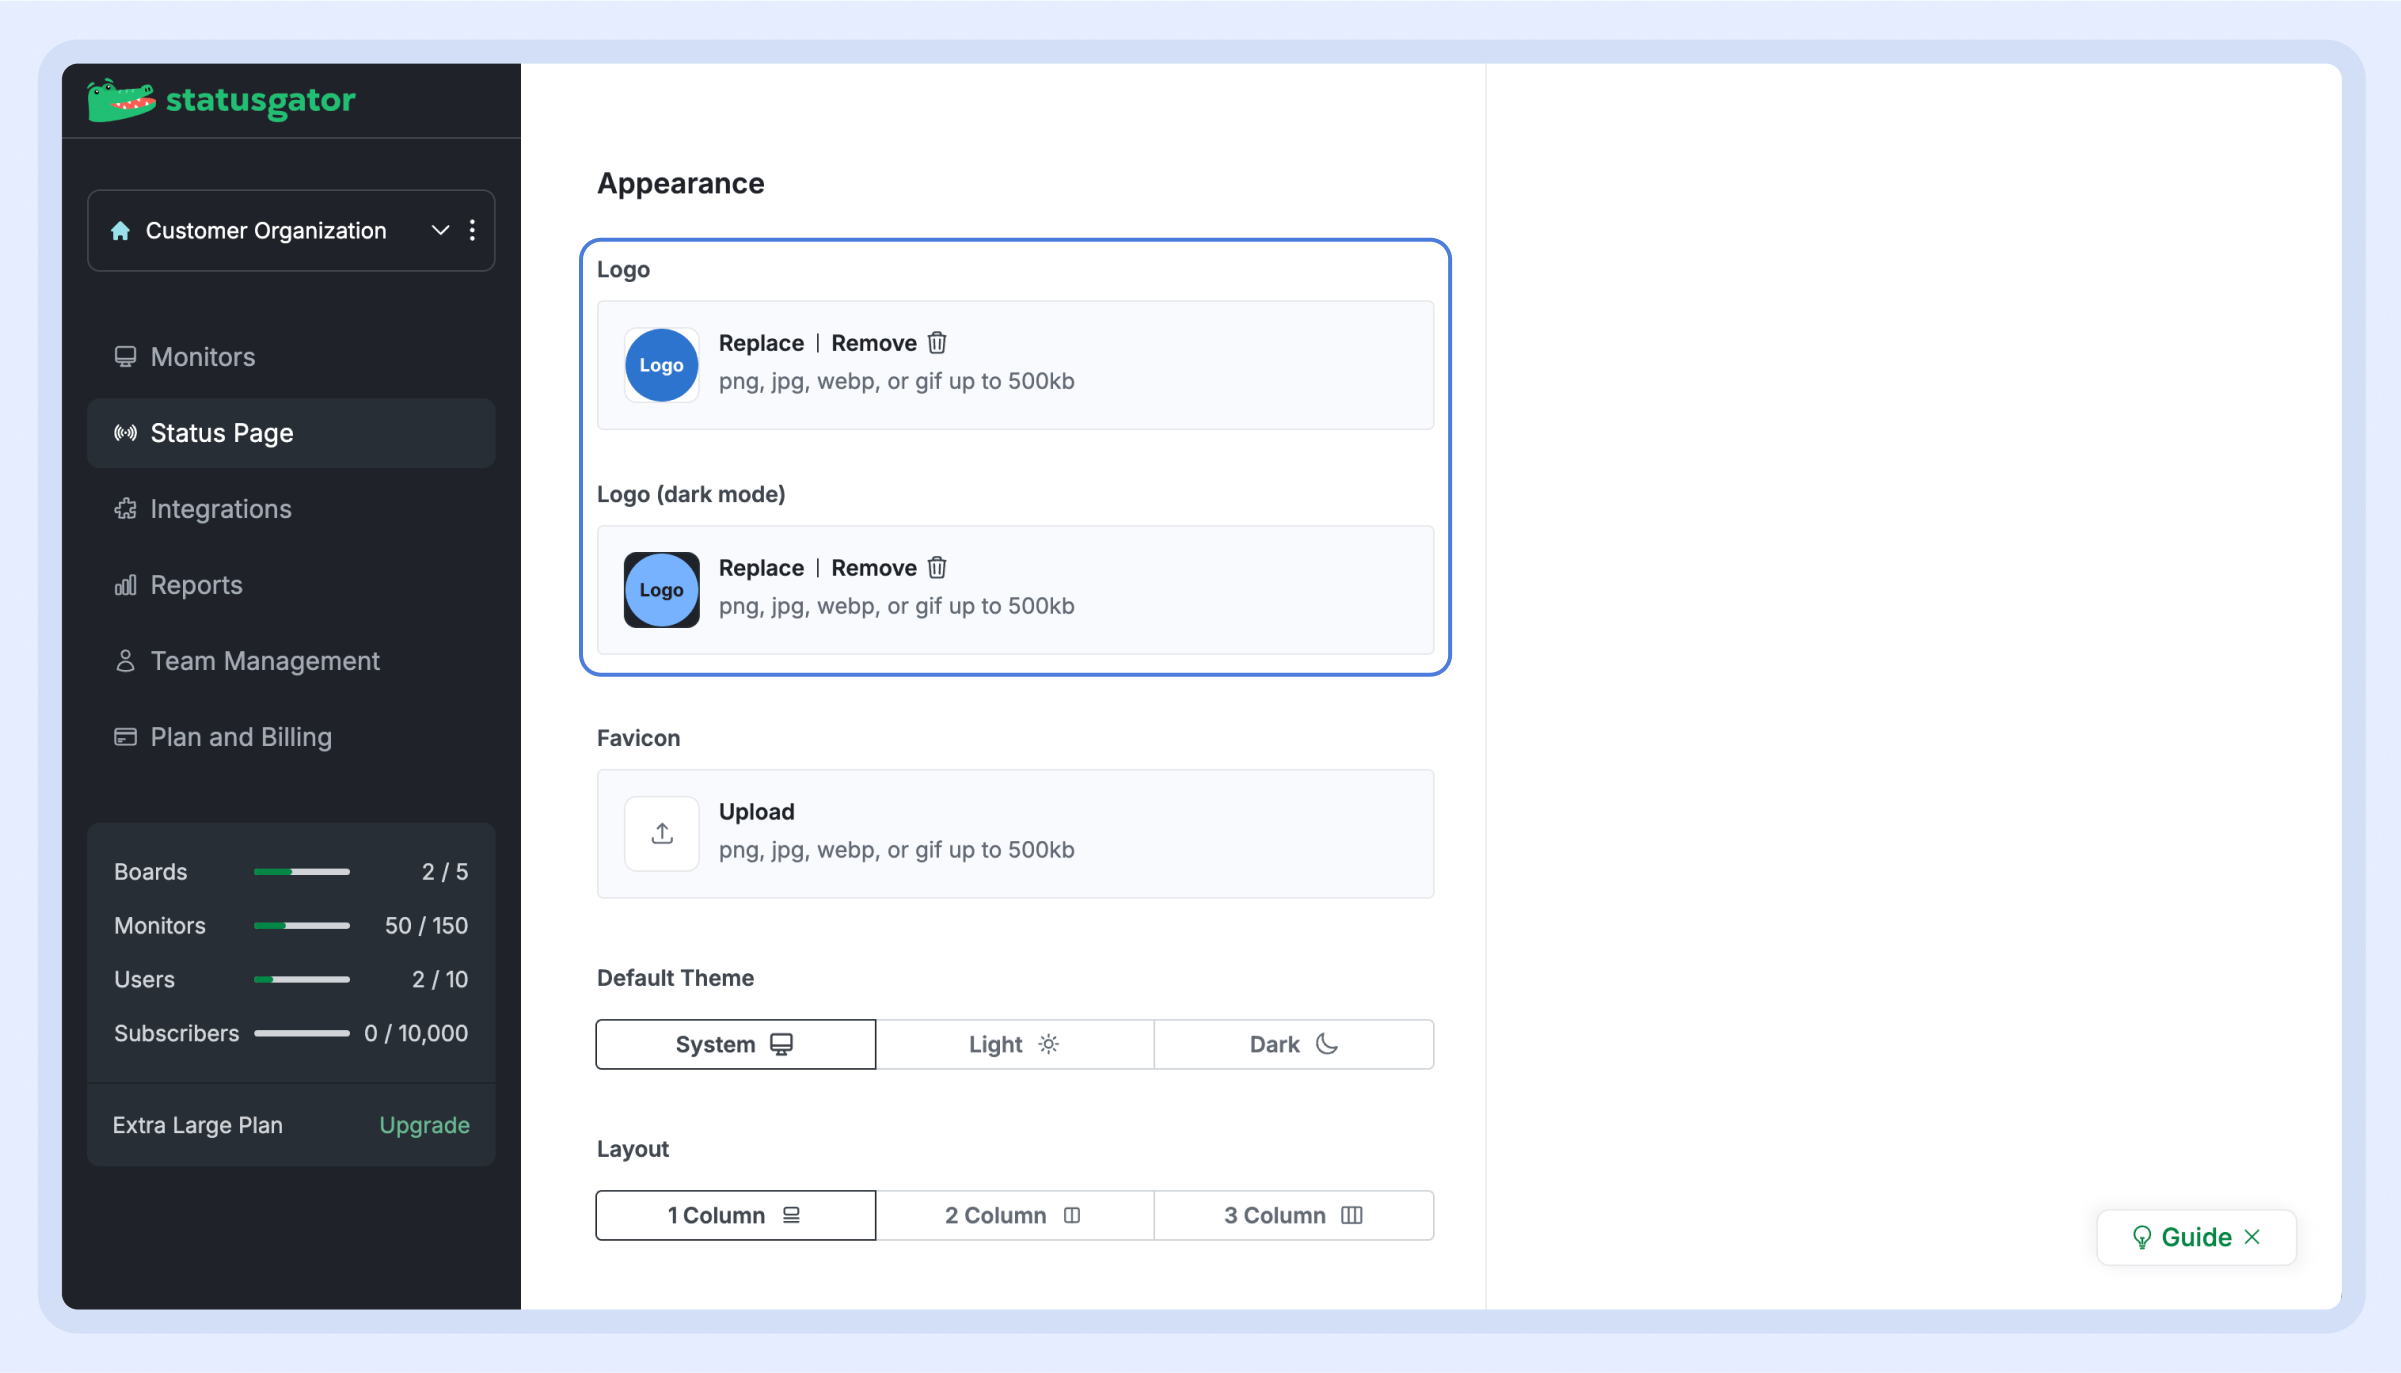
Task: Choose the 2 Column layout
Action: (1014, 1215)
